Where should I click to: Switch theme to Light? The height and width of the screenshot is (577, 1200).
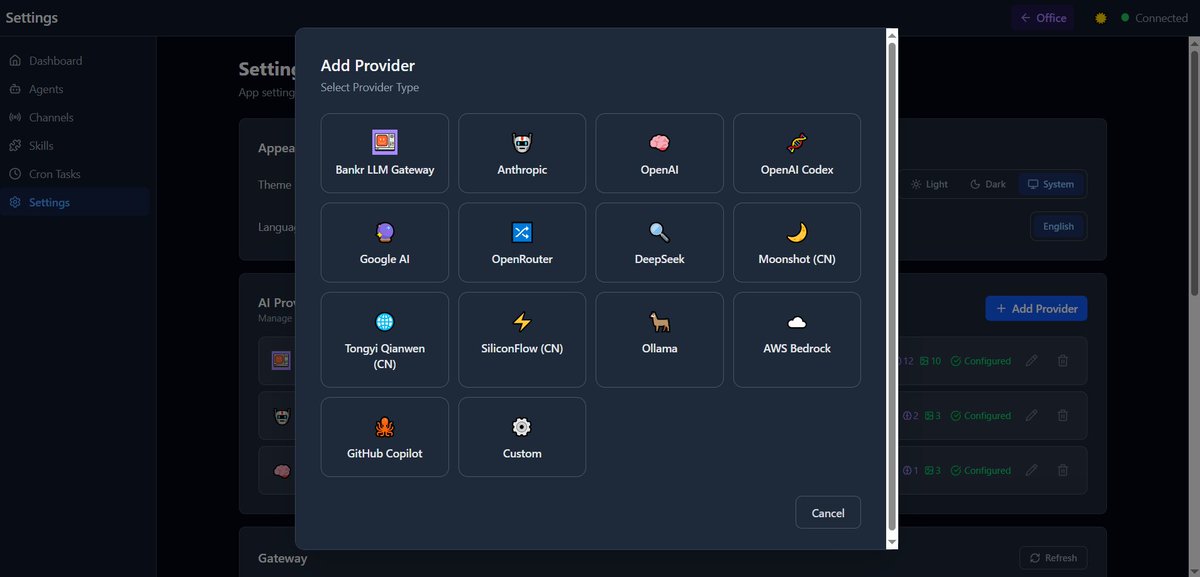pos(929,184)
